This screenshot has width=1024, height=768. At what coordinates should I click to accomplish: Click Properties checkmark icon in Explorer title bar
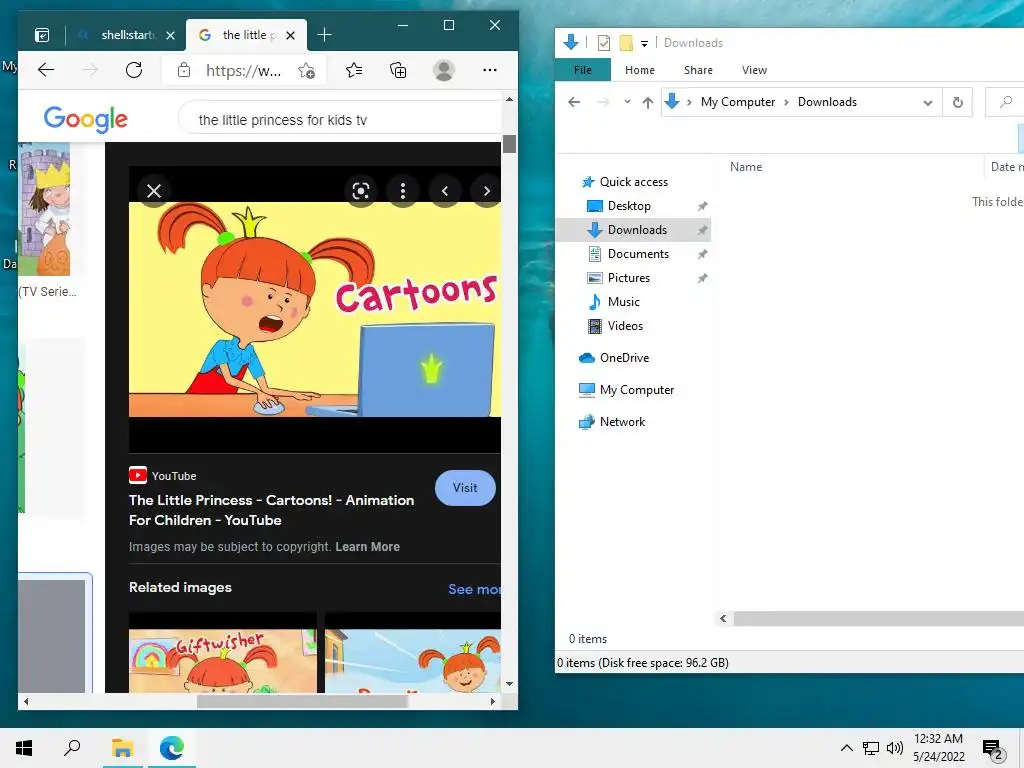tap(604, 43)
